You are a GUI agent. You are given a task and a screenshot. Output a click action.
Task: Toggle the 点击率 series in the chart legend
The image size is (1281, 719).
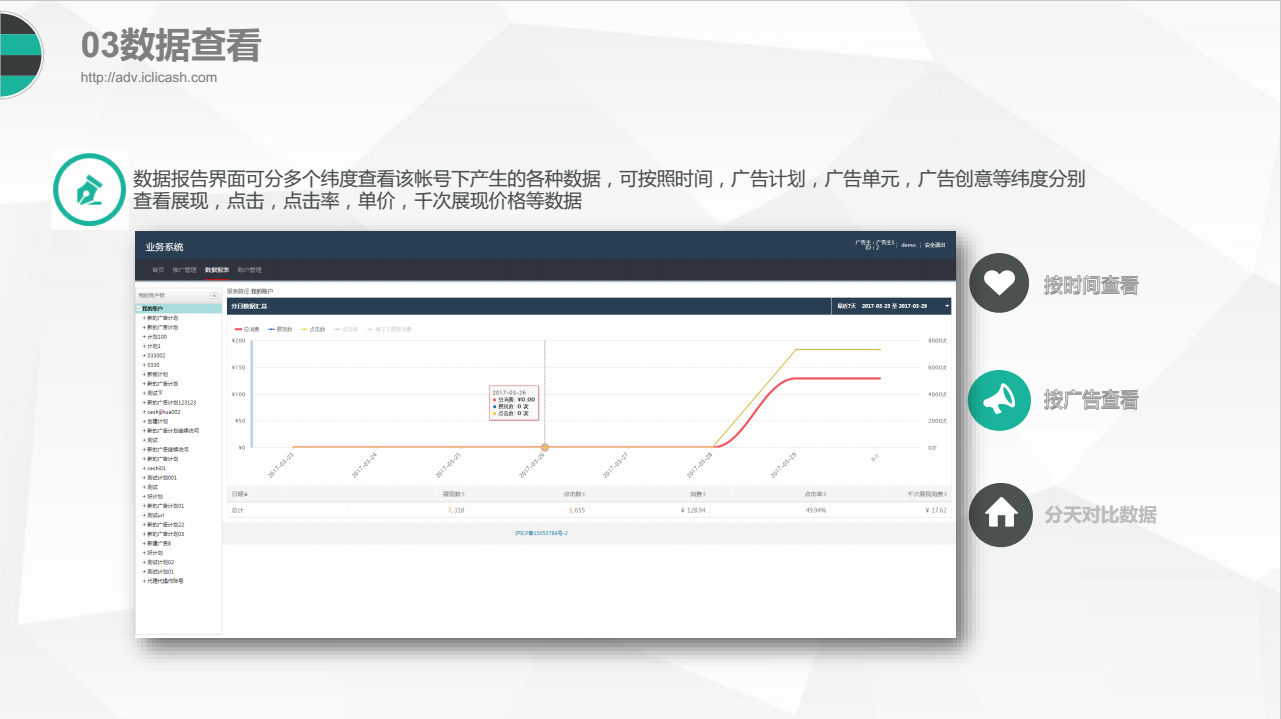(x=345, y=329)
